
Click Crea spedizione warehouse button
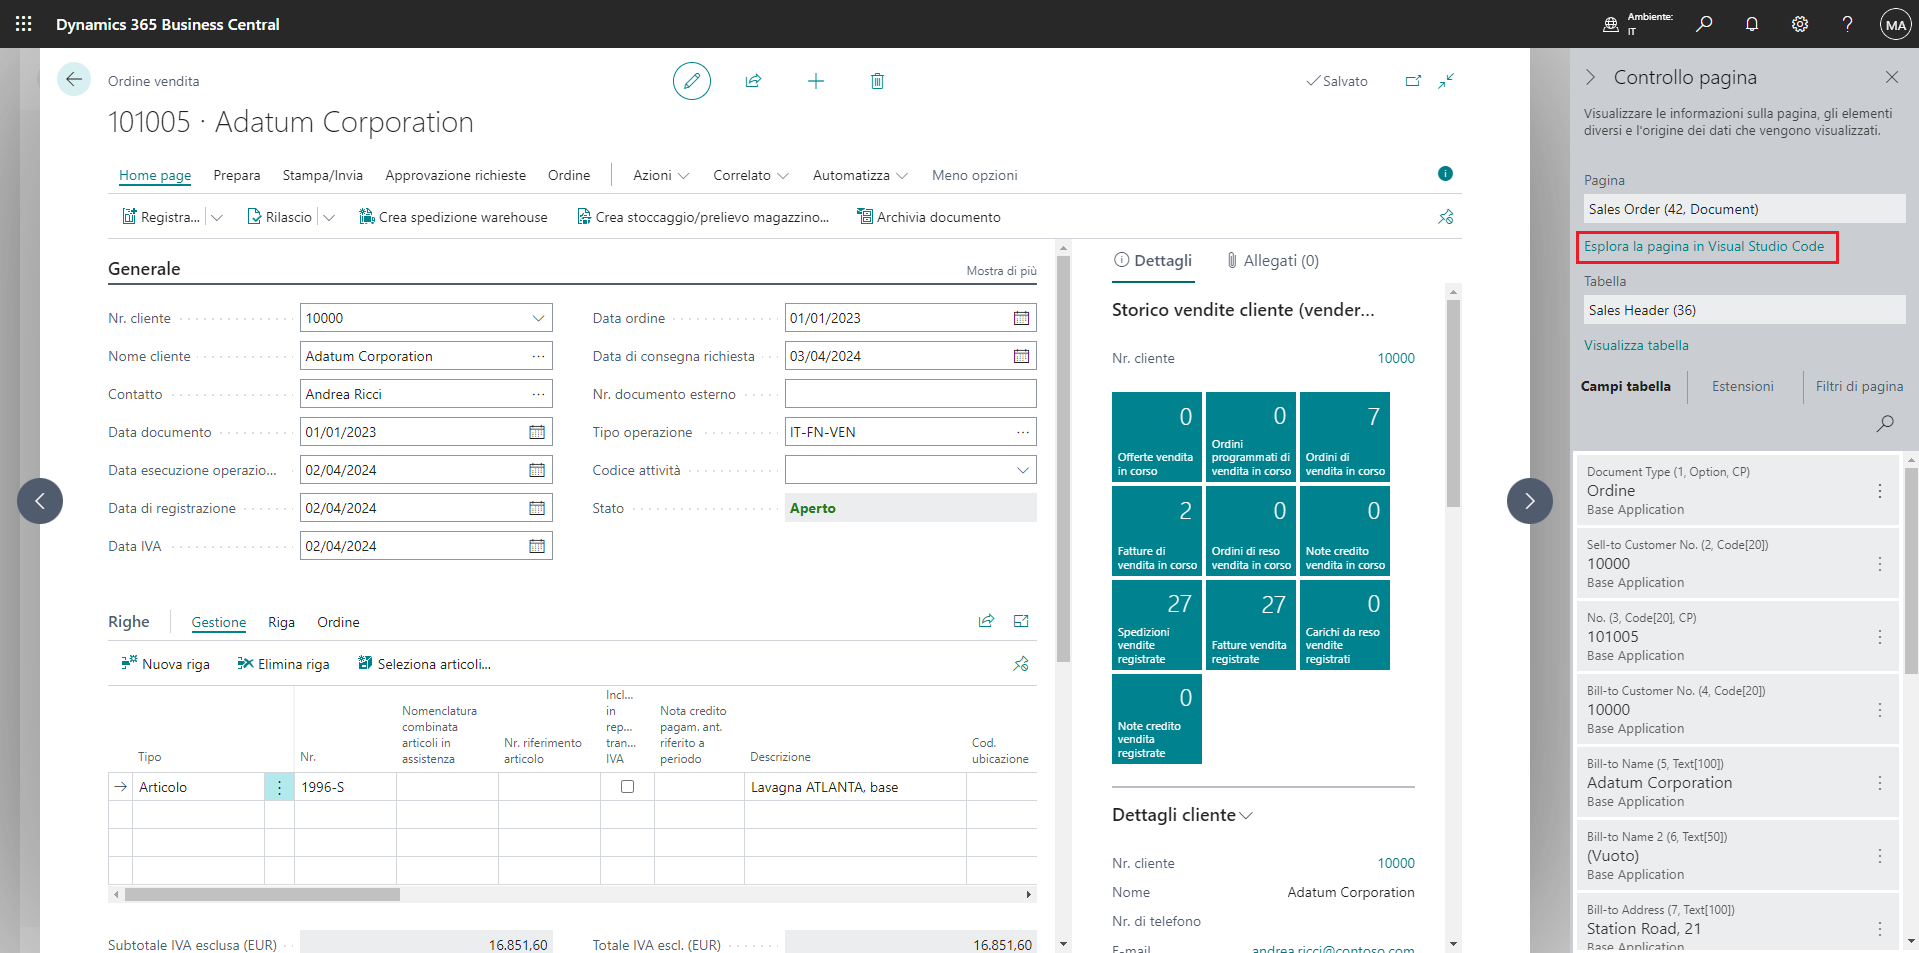pos(453,217)
